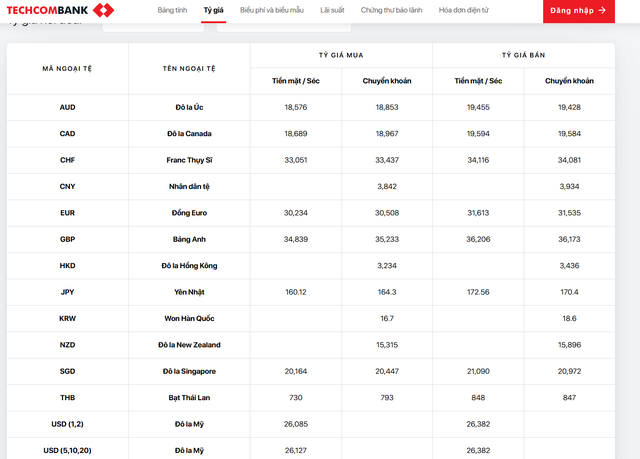The width and height of the screenshot is (640, 459).
Task: Select the SGD currency code cell
Action: click(67, 371)
